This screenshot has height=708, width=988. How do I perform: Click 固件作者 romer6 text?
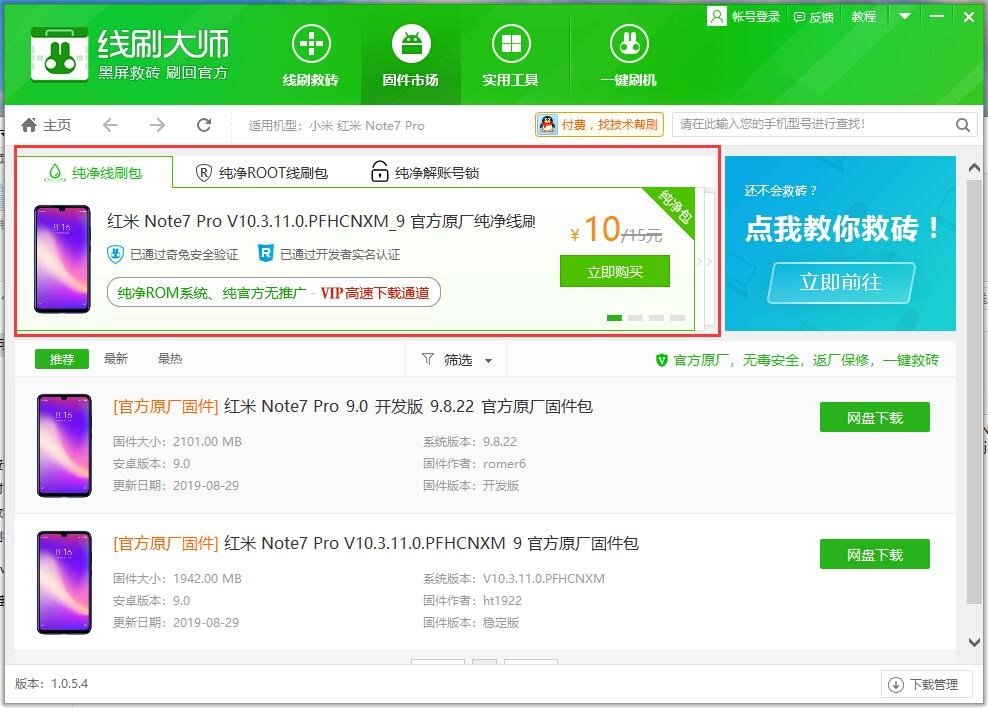tap(474, 464)
